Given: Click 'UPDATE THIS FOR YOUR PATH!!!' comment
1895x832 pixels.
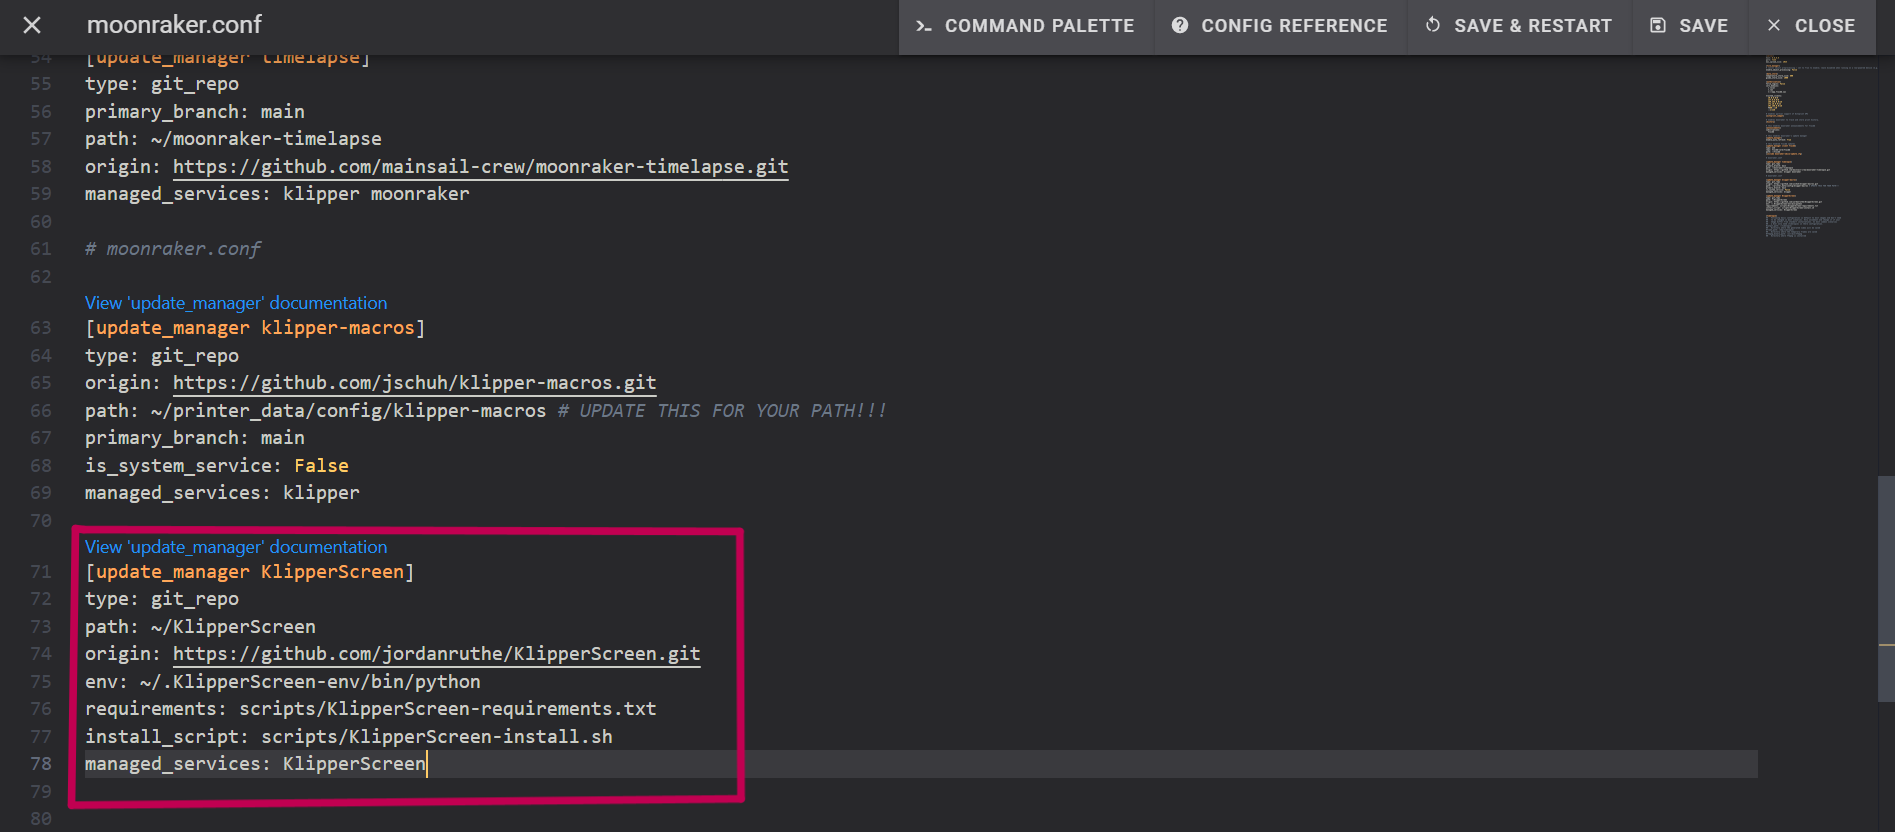Looking at the screenshot, I should point(722,411).
